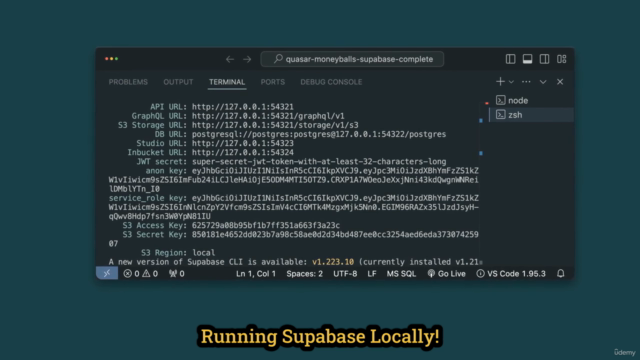Open the customize layout icon
Screen dimensions: 640x360
[562, 59]
